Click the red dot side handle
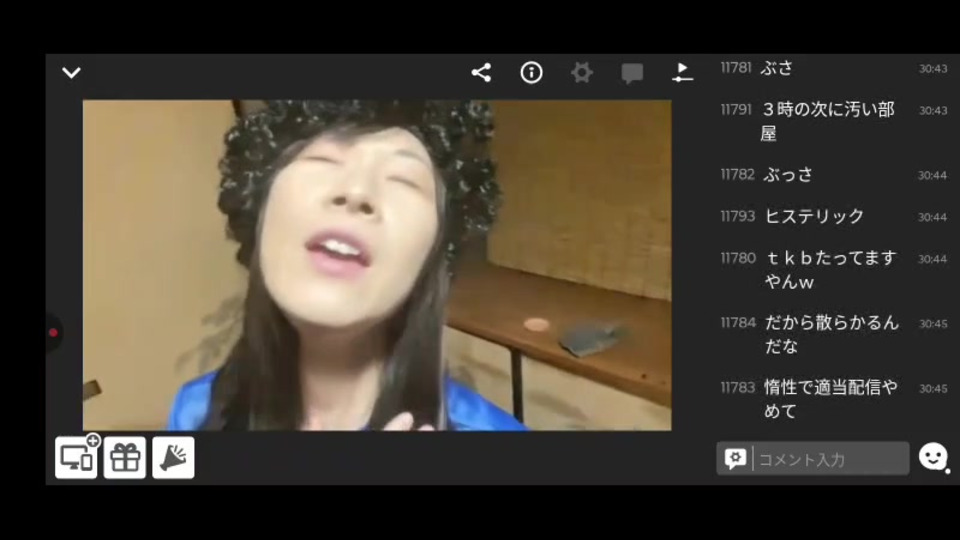The width and height of the screenshot is (960, 540). (x=53, y=332)
